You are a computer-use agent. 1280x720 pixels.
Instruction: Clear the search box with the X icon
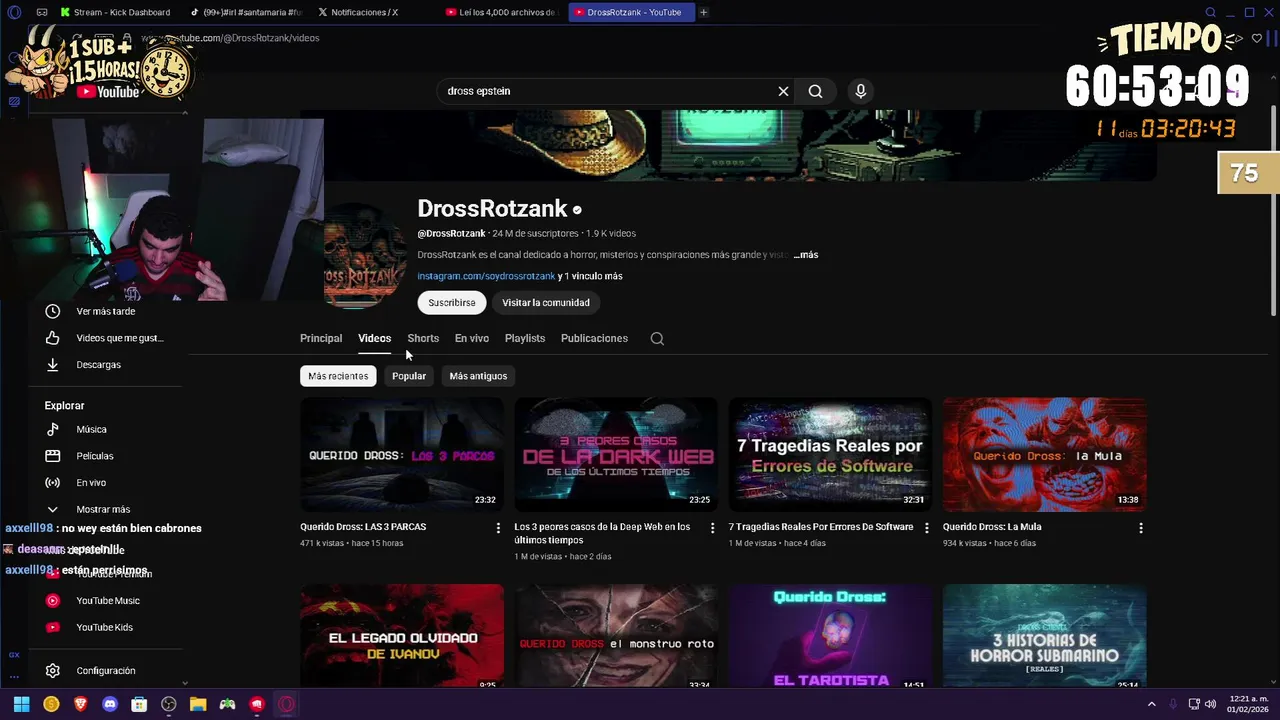[x=783, y=91]
